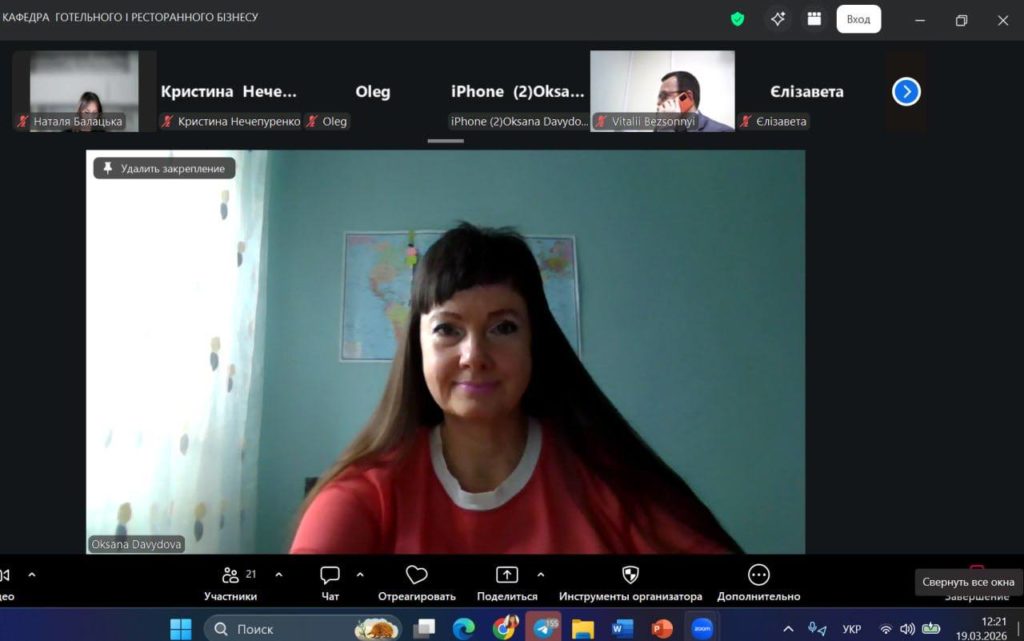Click the Отреагировать reactions heart icon
The height and width of the screenshot is (641, 1024).
point(416,575)
